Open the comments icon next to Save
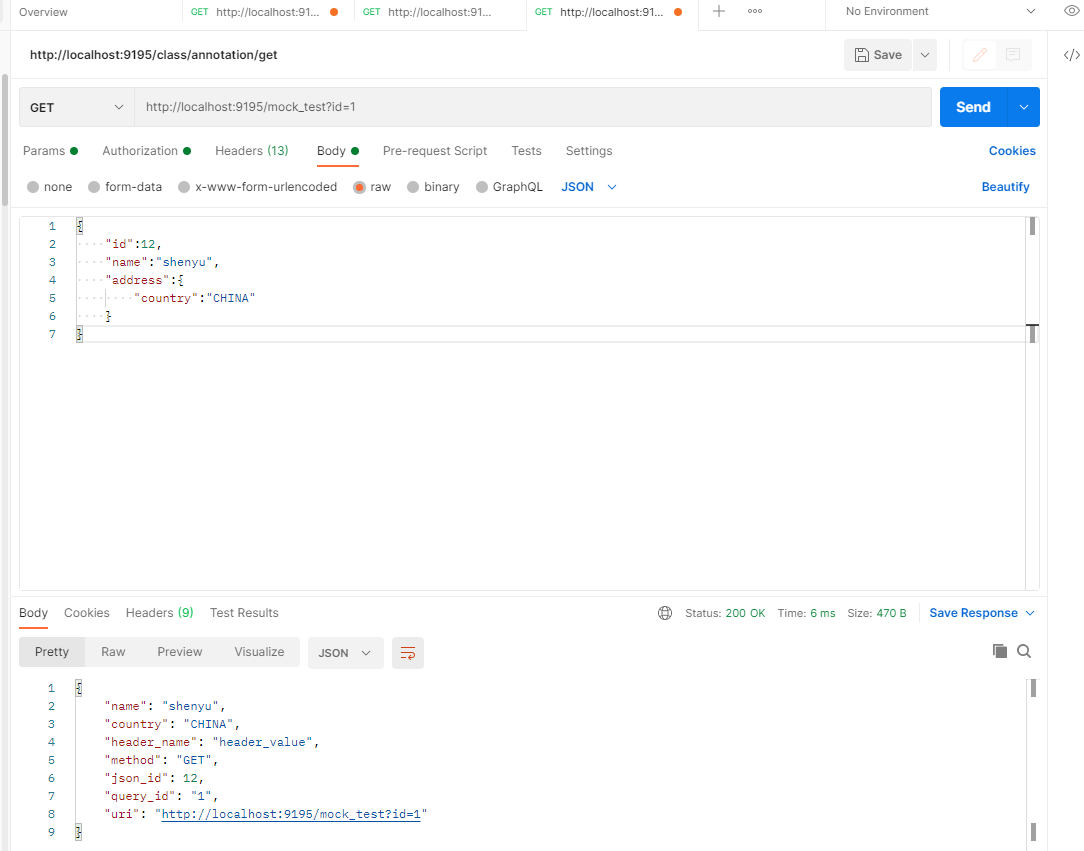 click(x=1013, y=55)
